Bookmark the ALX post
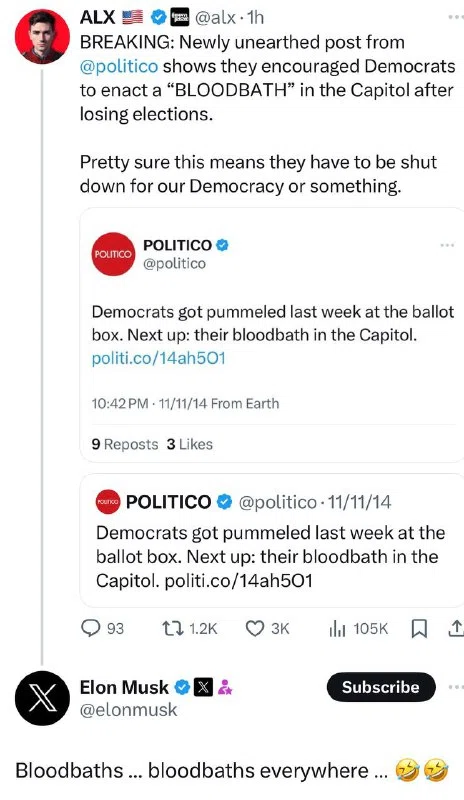Image resolution: width=464 pixels, height=800 pixels. (419, 629)
